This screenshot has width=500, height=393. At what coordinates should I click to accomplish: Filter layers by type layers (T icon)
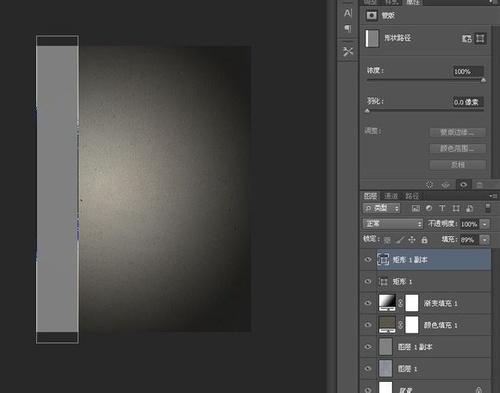pyautogui.click(x=442, y=208)
